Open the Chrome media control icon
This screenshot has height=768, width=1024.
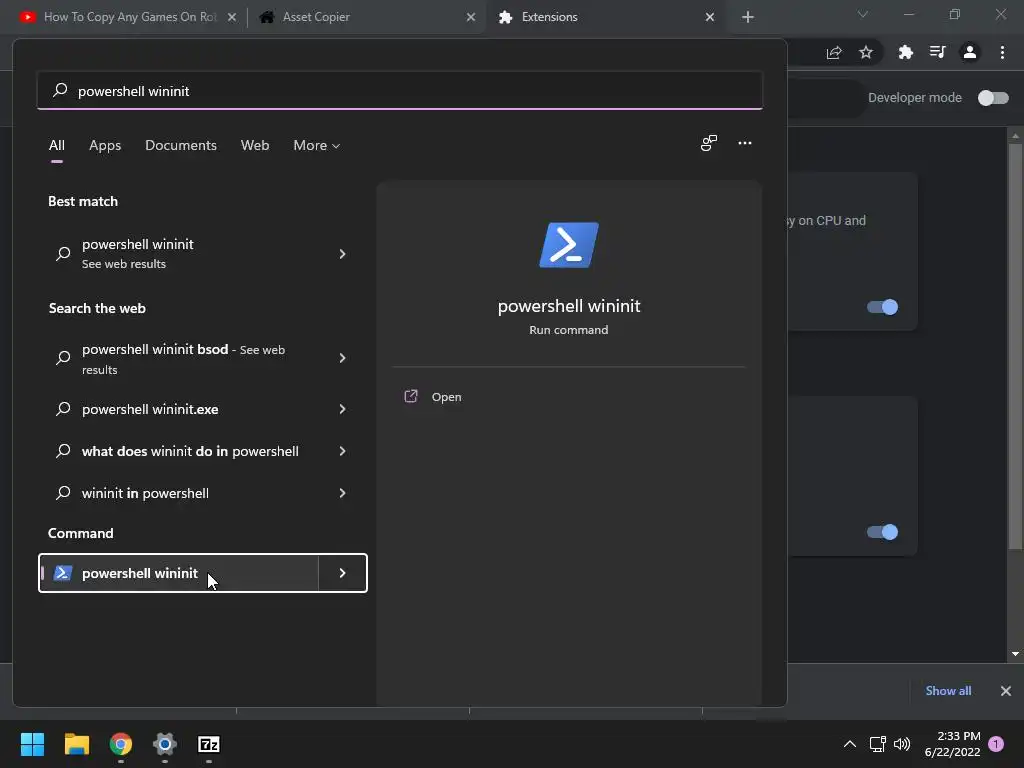(937, 52)
